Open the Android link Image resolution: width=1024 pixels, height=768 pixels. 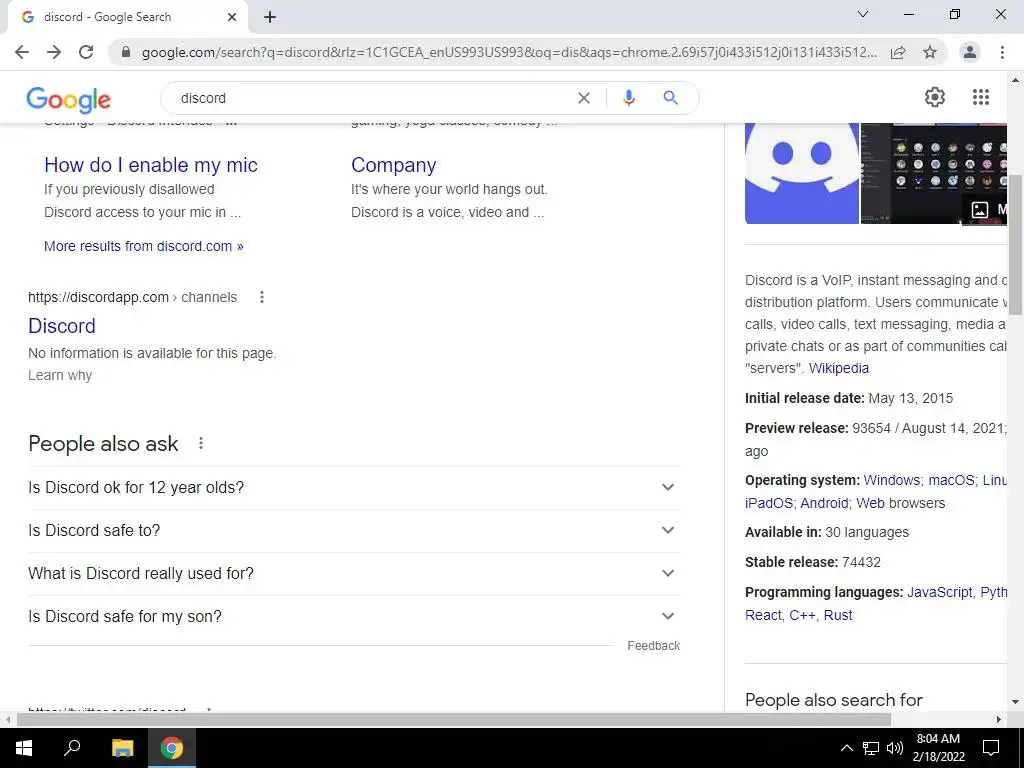point(824,504)
